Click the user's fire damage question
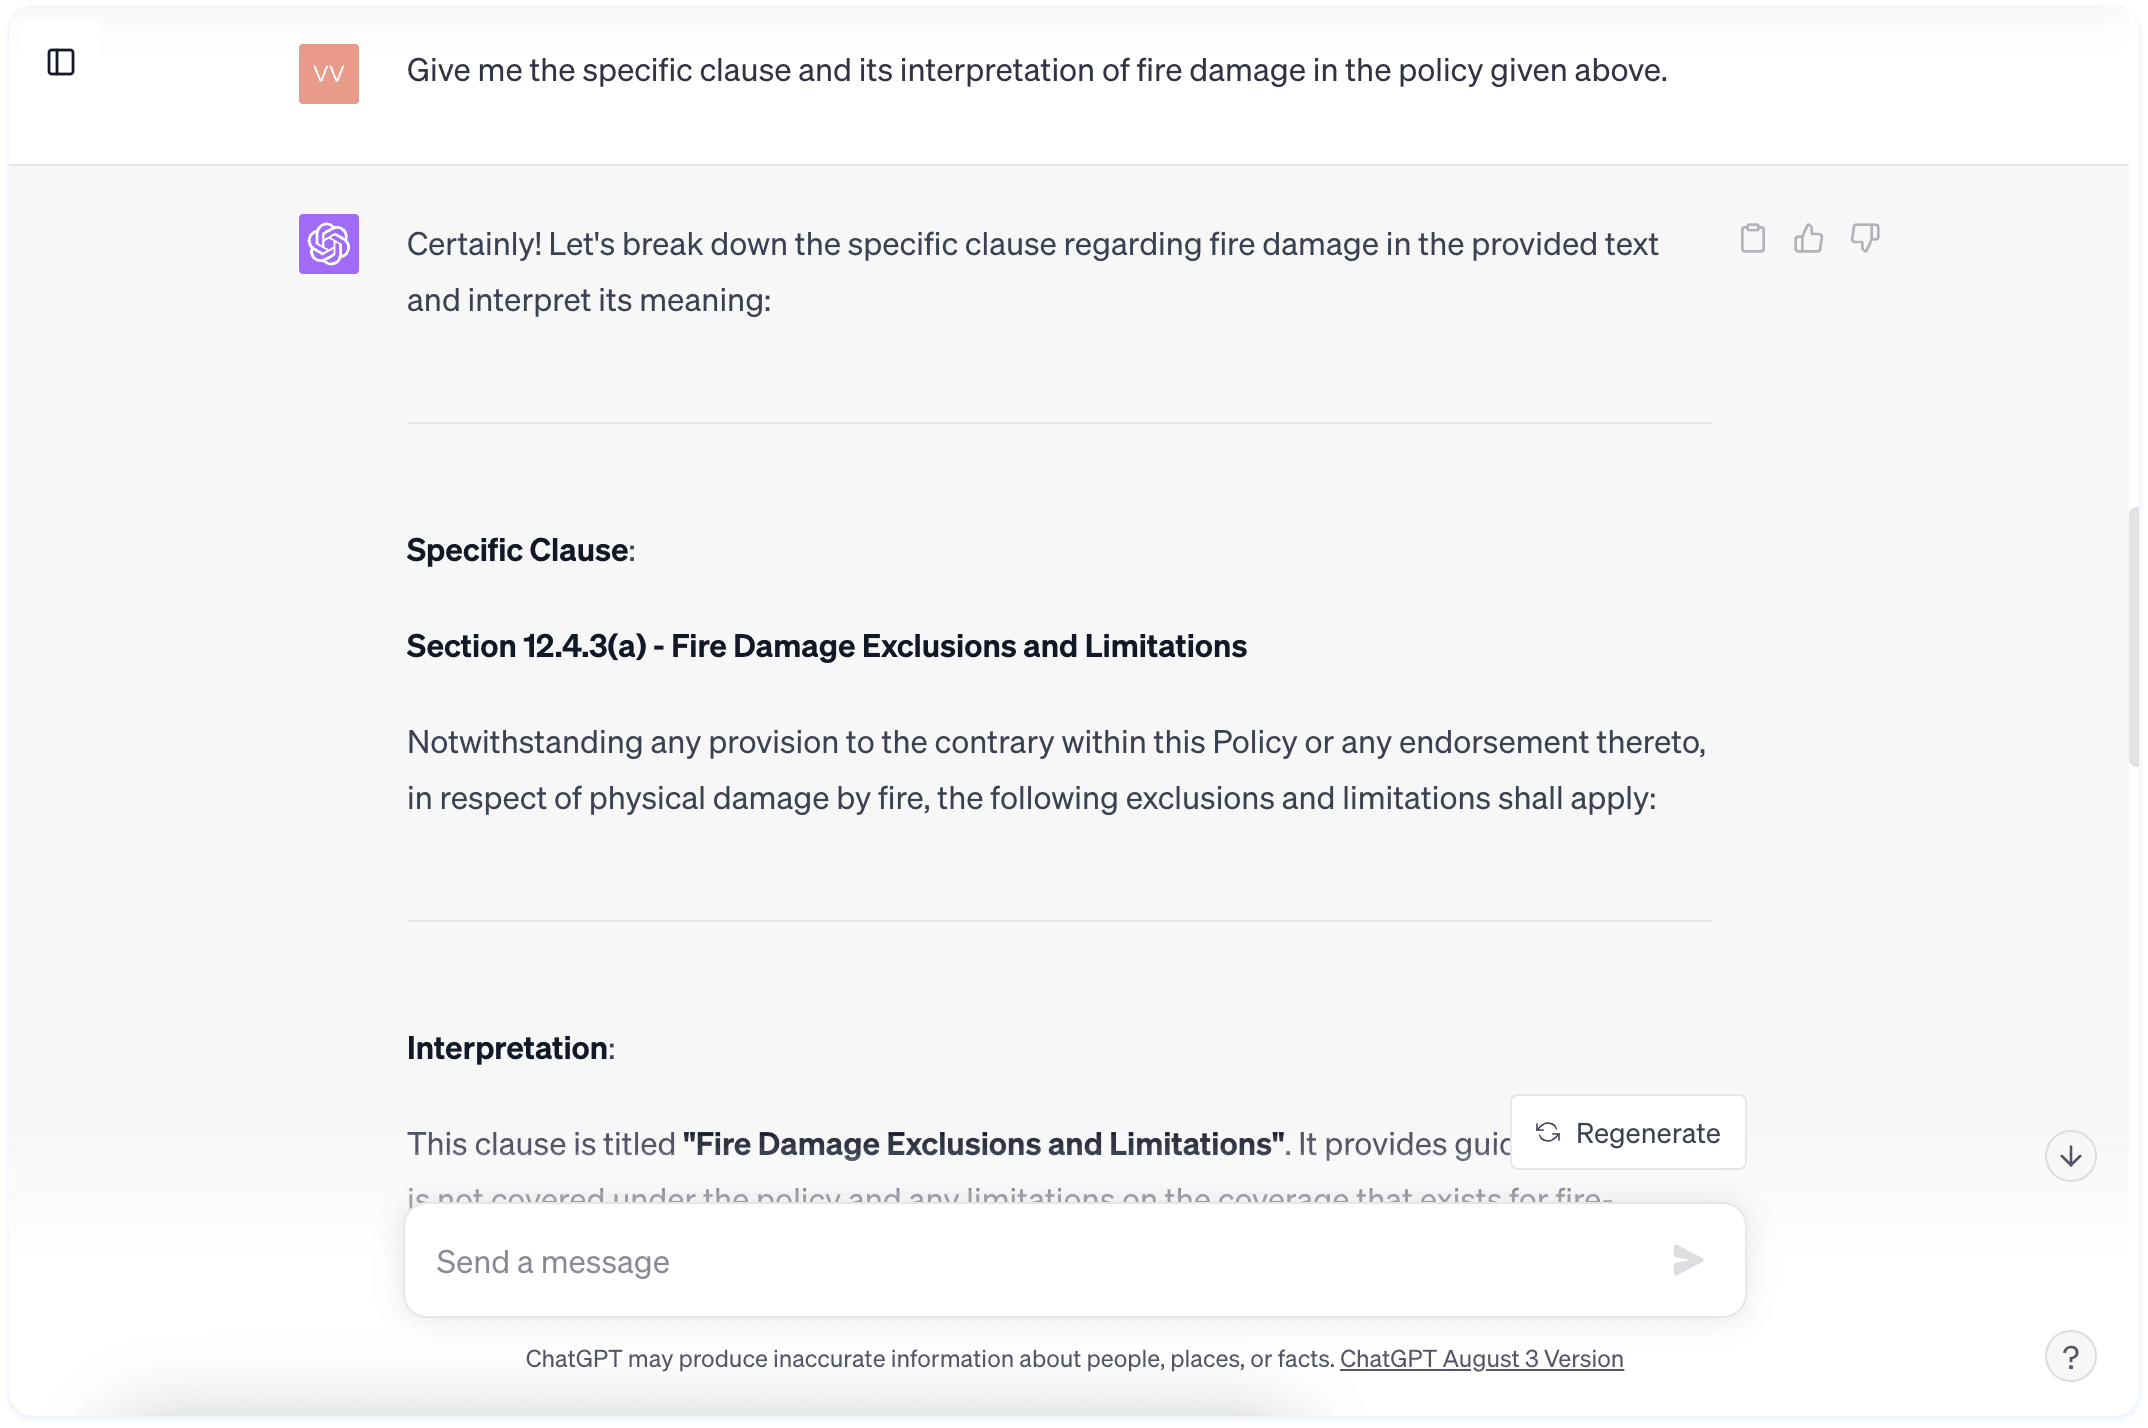The image size is (2148, 1428). point(1037,70)
